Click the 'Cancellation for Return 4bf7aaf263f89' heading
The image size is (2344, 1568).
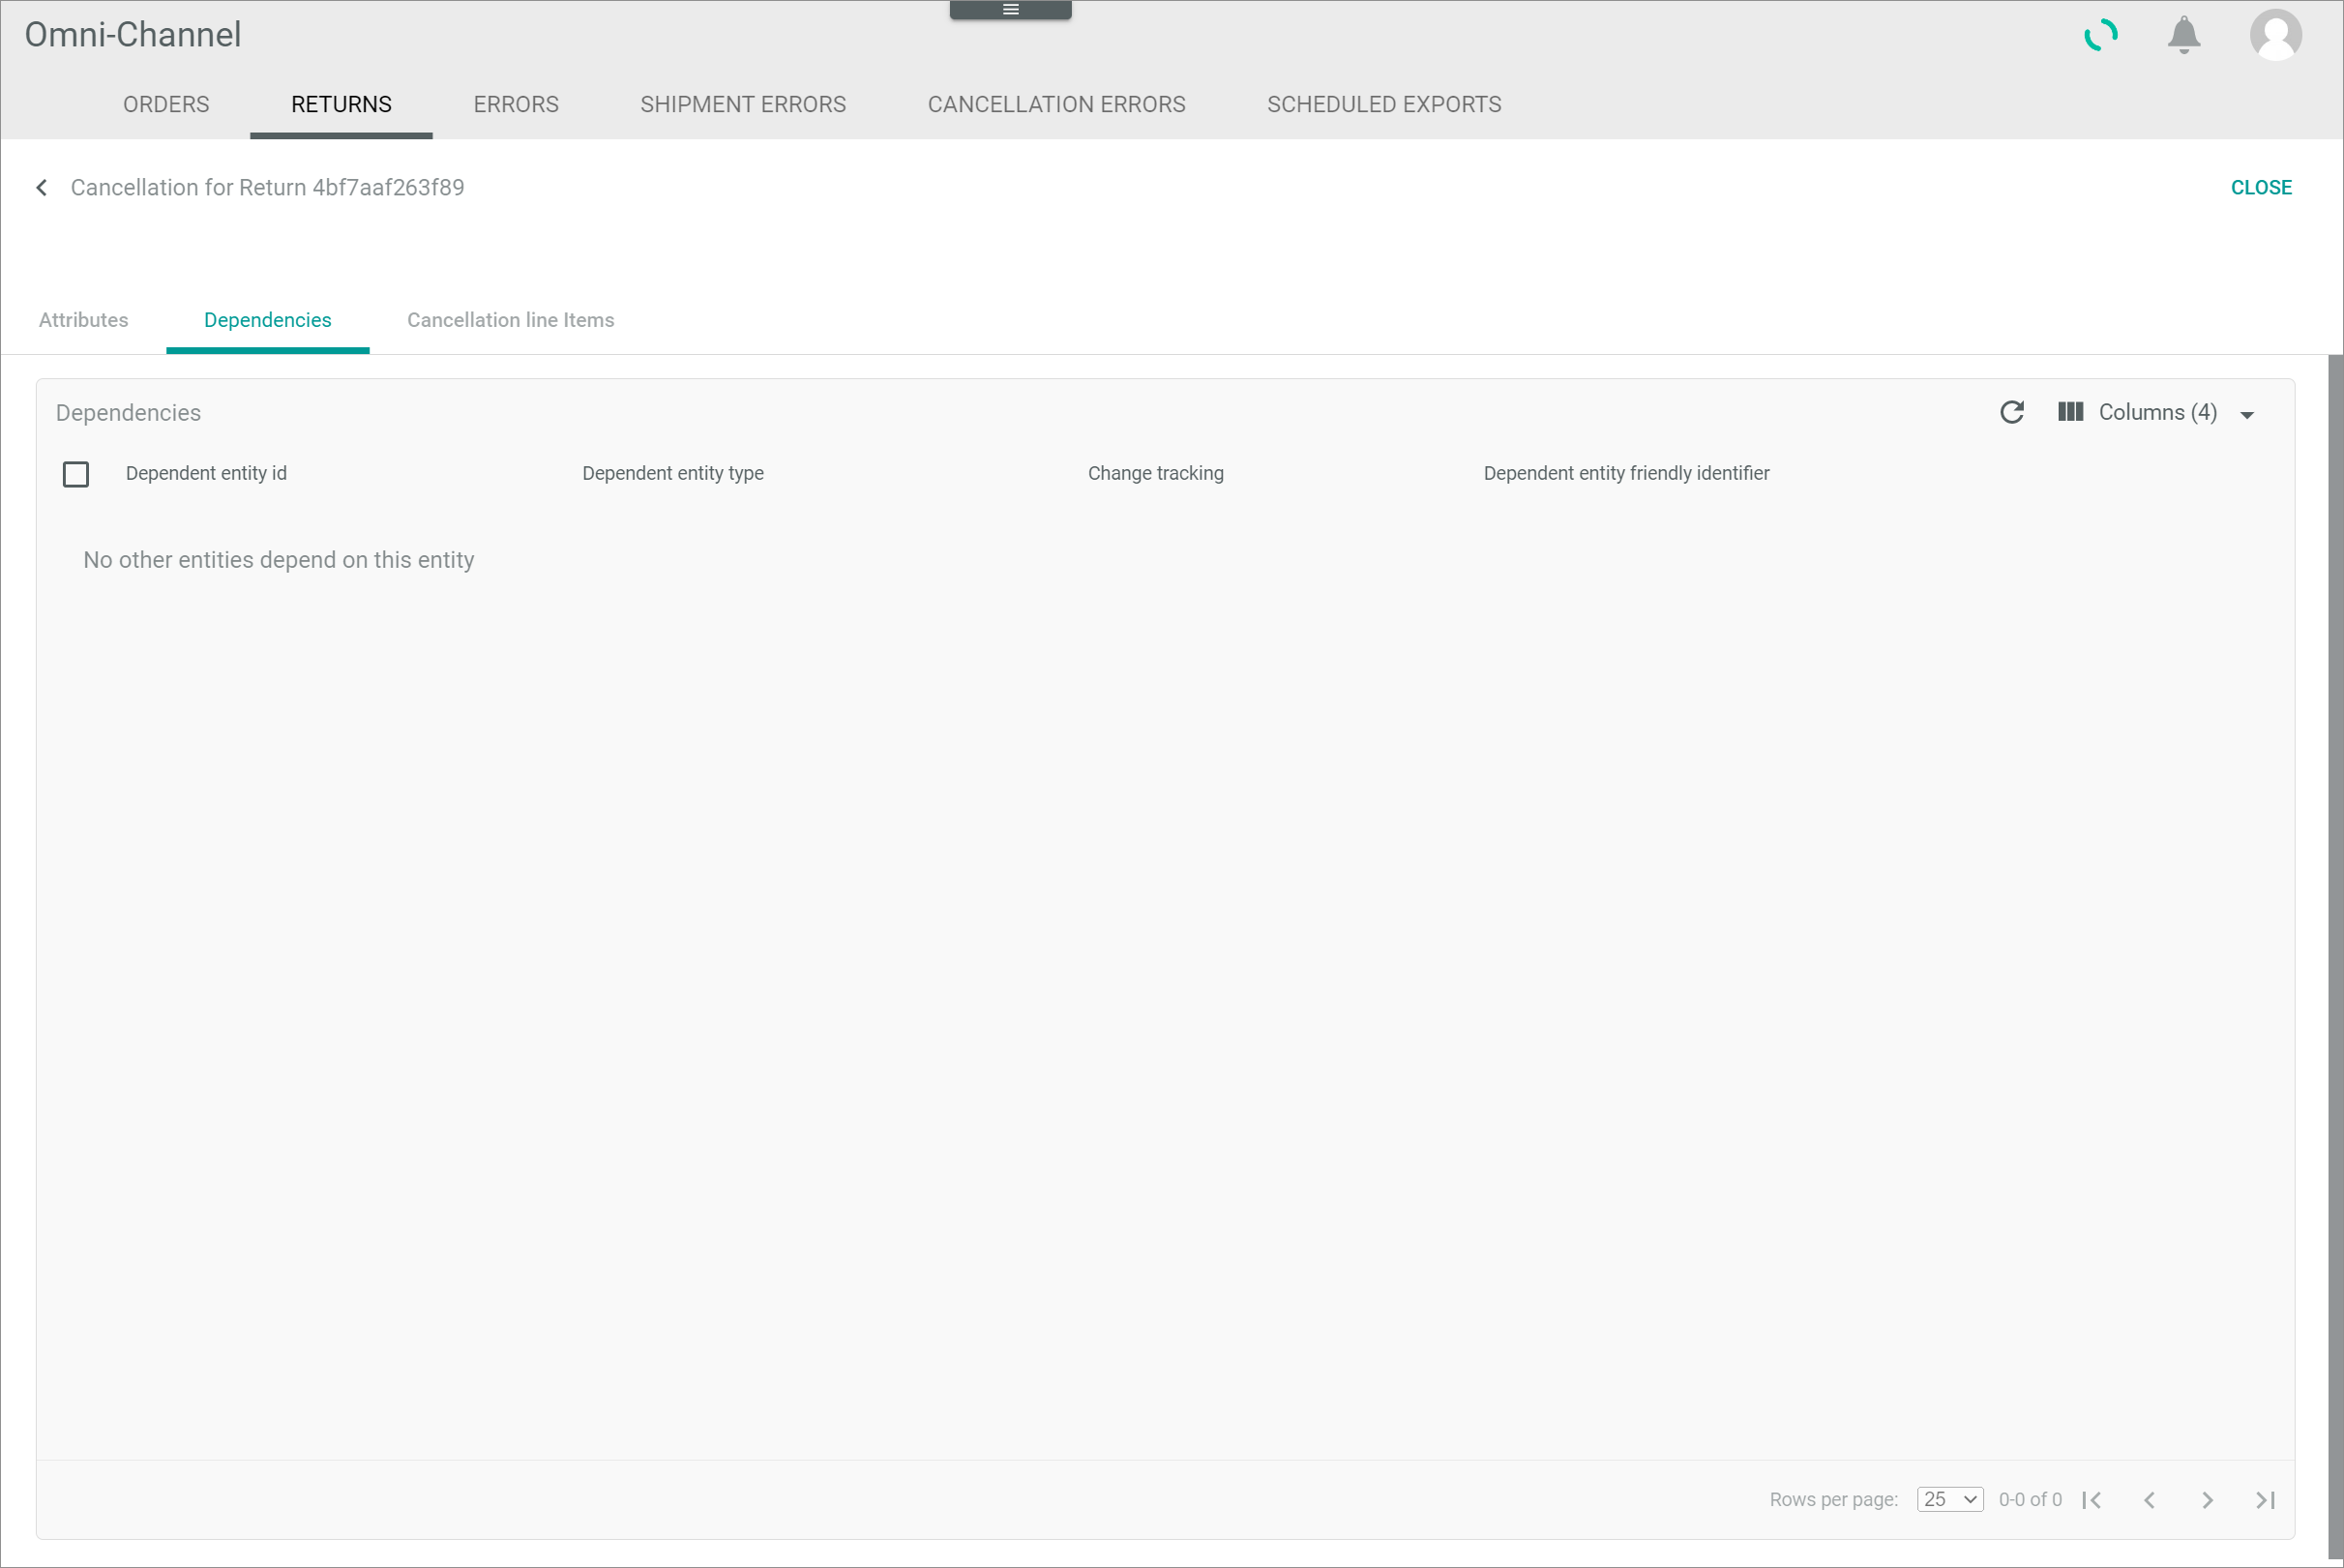(x=267, y=188)
